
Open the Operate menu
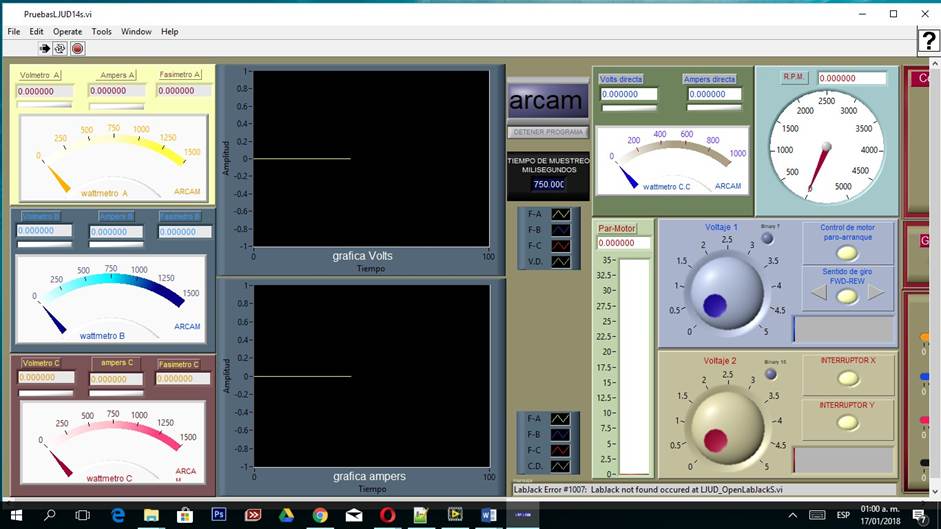(x=68, y=32)
